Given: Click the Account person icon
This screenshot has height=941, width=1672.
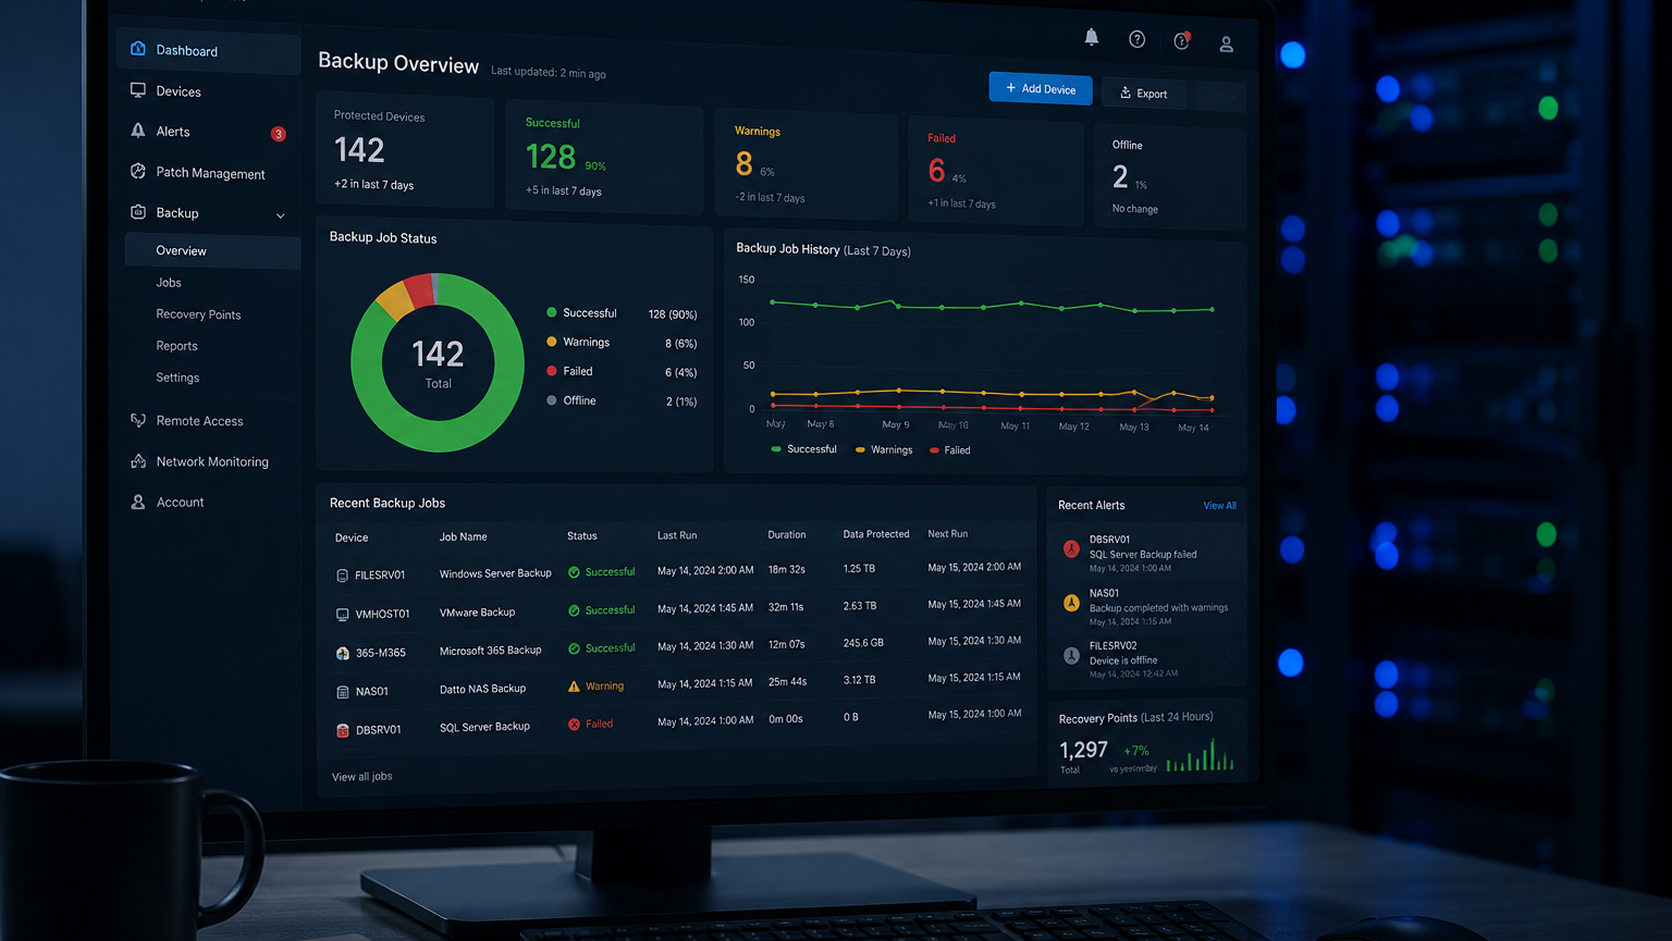Looking at the screenshot, I should pyautogui.click(x=138, y=502).
